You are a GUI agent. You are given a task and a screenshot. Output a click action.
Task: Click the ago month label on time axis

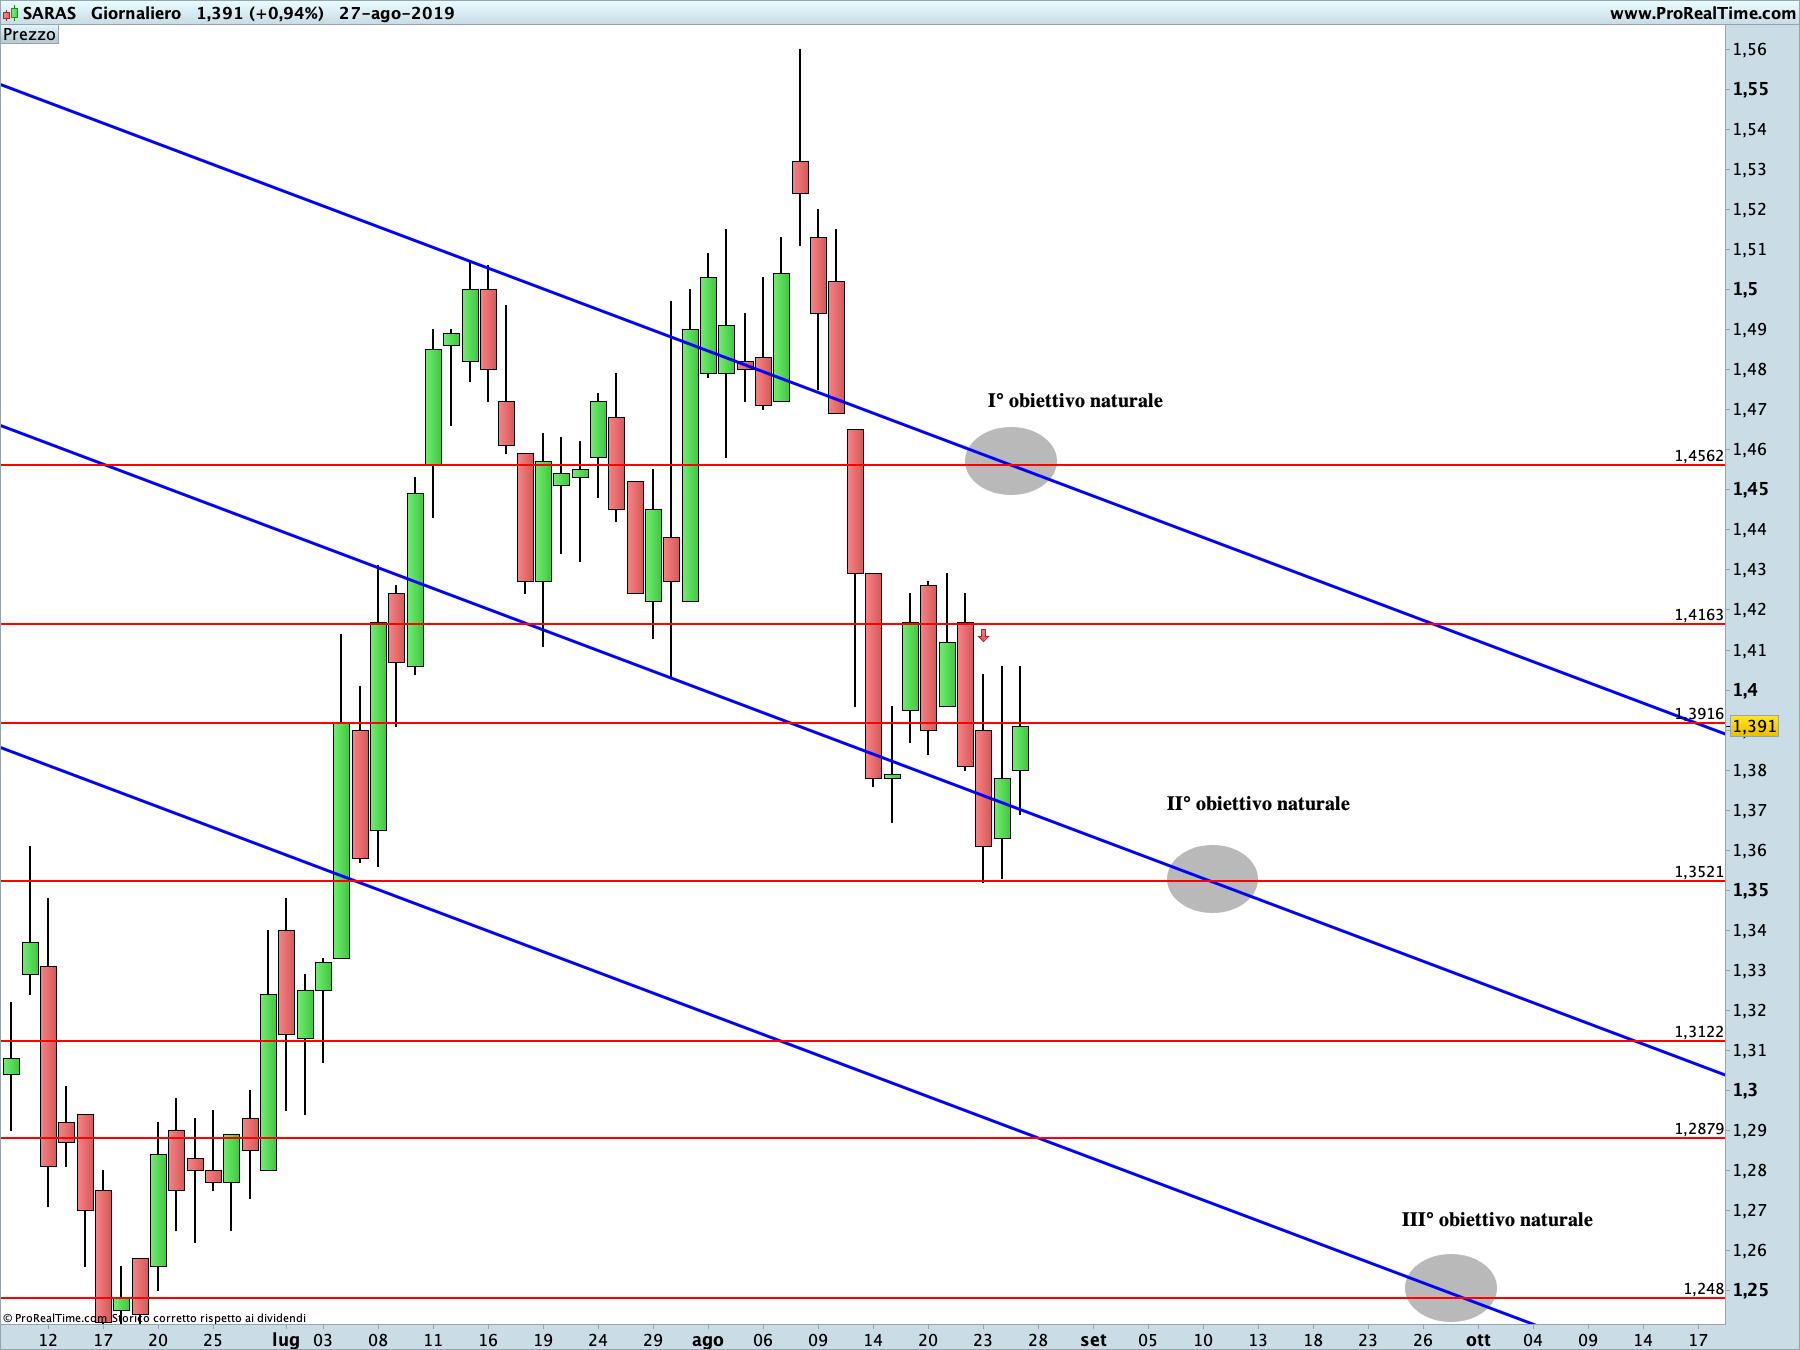pos(707,1340)
